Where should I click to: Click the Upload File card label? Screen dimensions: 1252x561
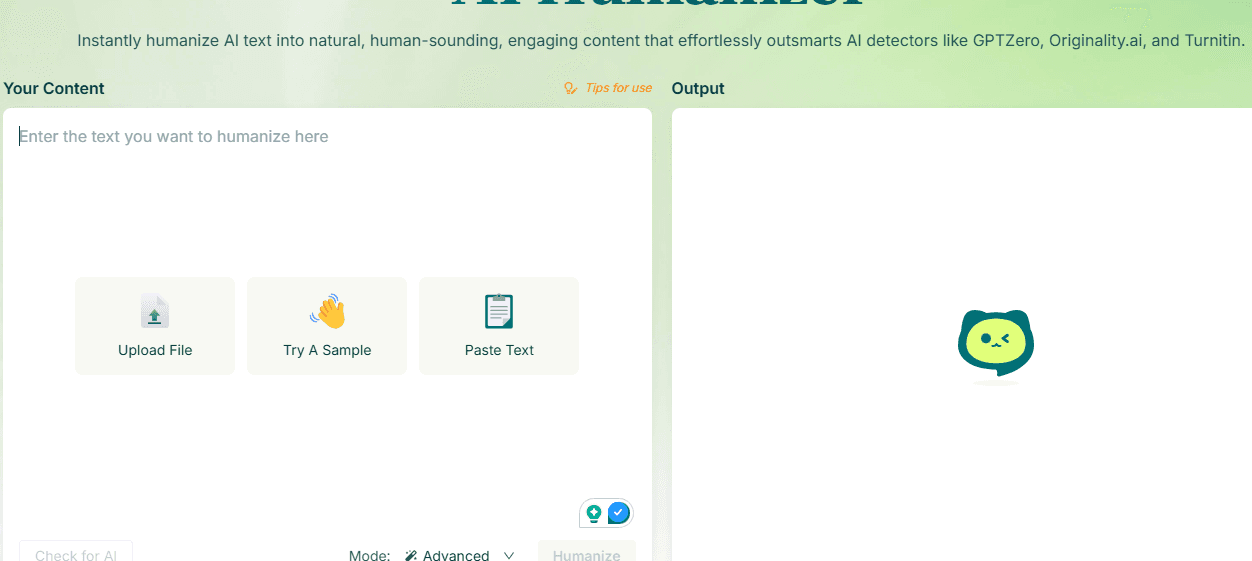point(155,350)
